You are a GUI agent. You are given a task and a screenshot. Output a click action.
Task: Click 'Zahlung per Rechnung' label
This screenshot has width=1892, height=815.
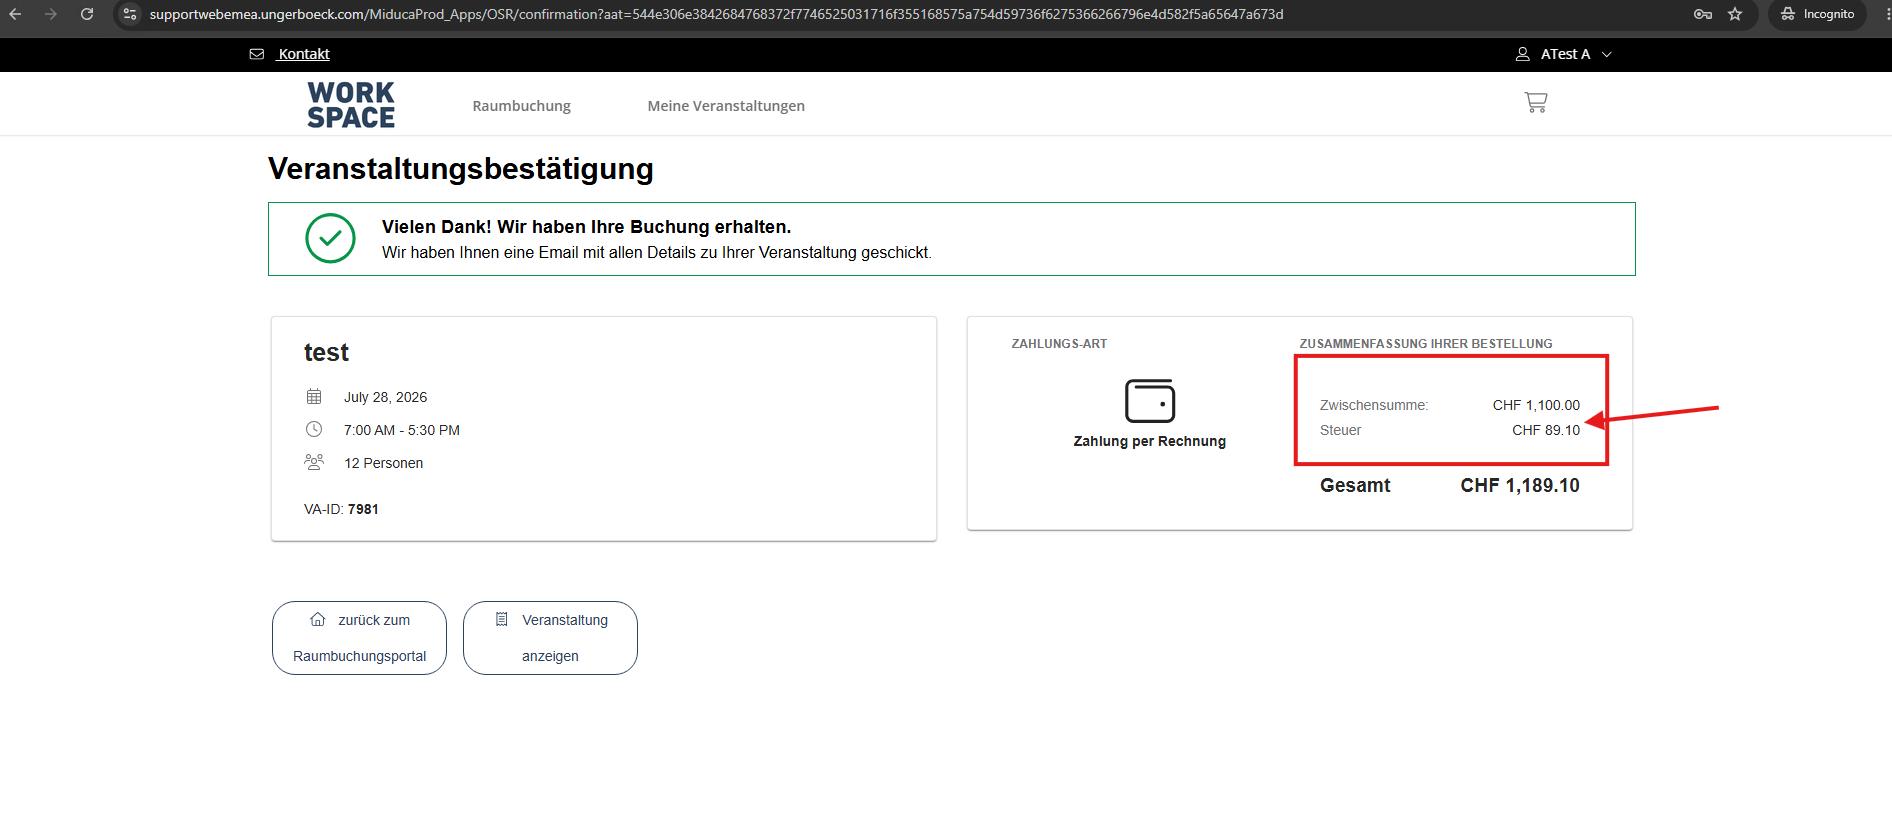[x=1150, y=441]
